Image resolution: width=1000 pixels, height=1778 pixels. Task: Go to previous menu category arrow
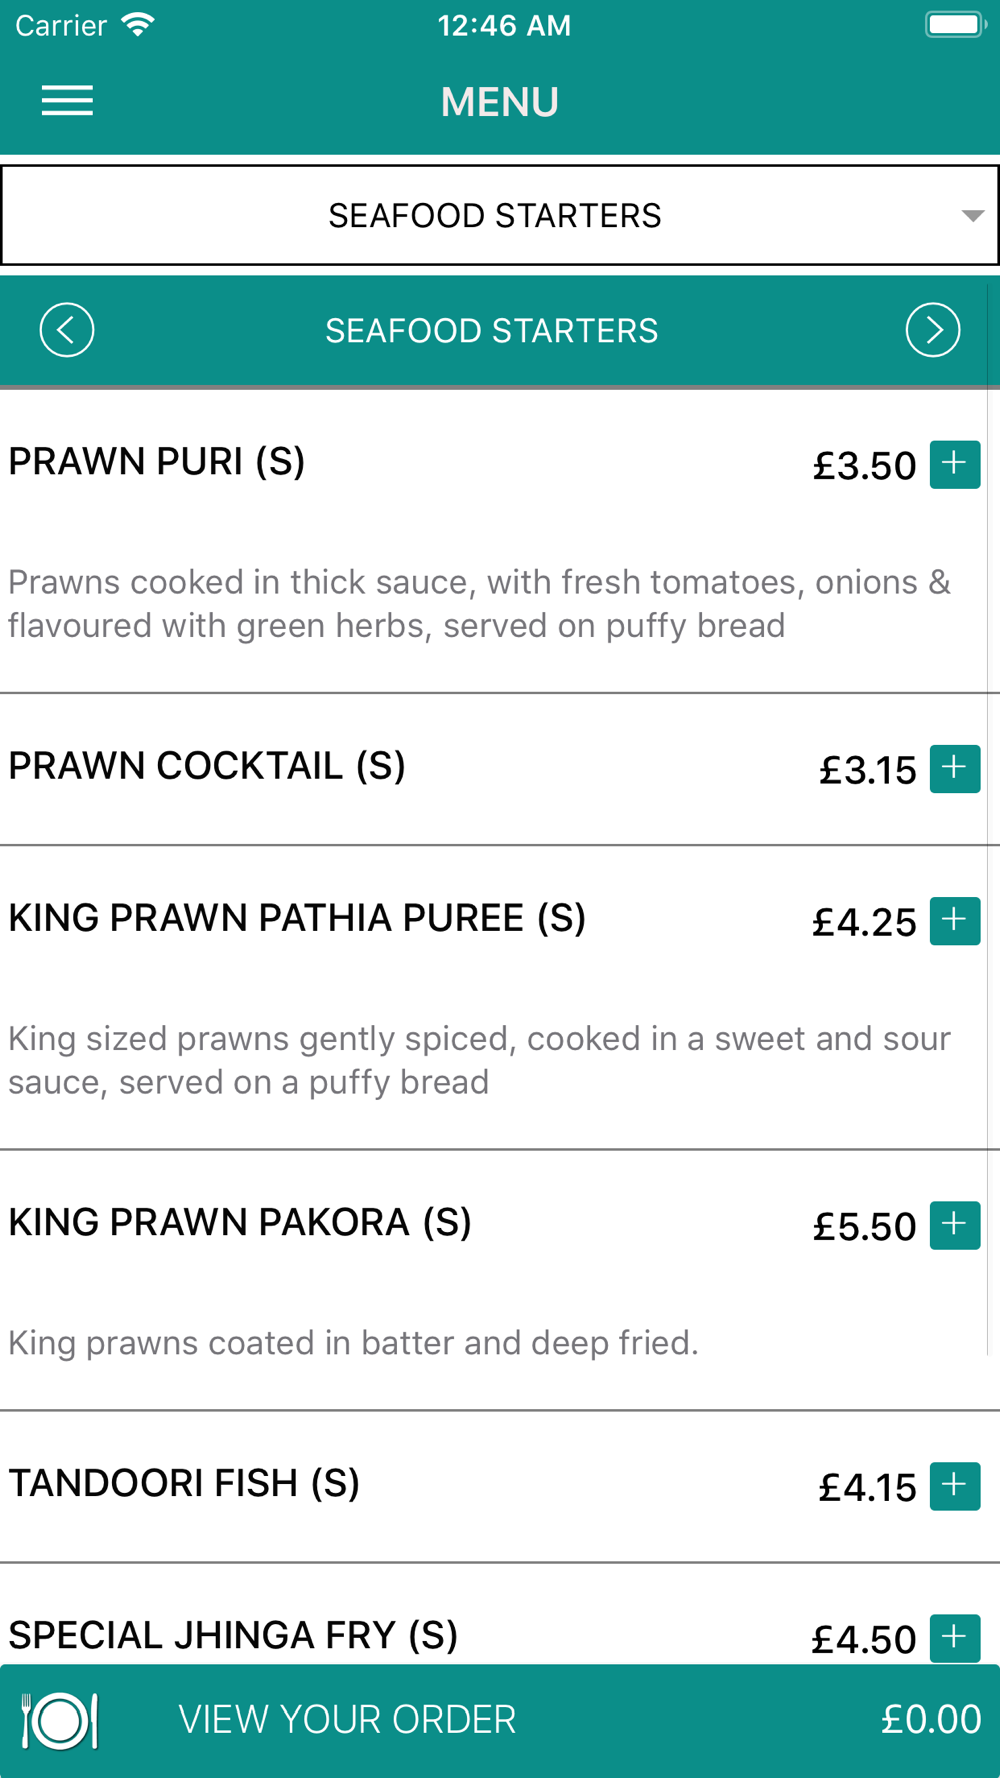[67, 330]
